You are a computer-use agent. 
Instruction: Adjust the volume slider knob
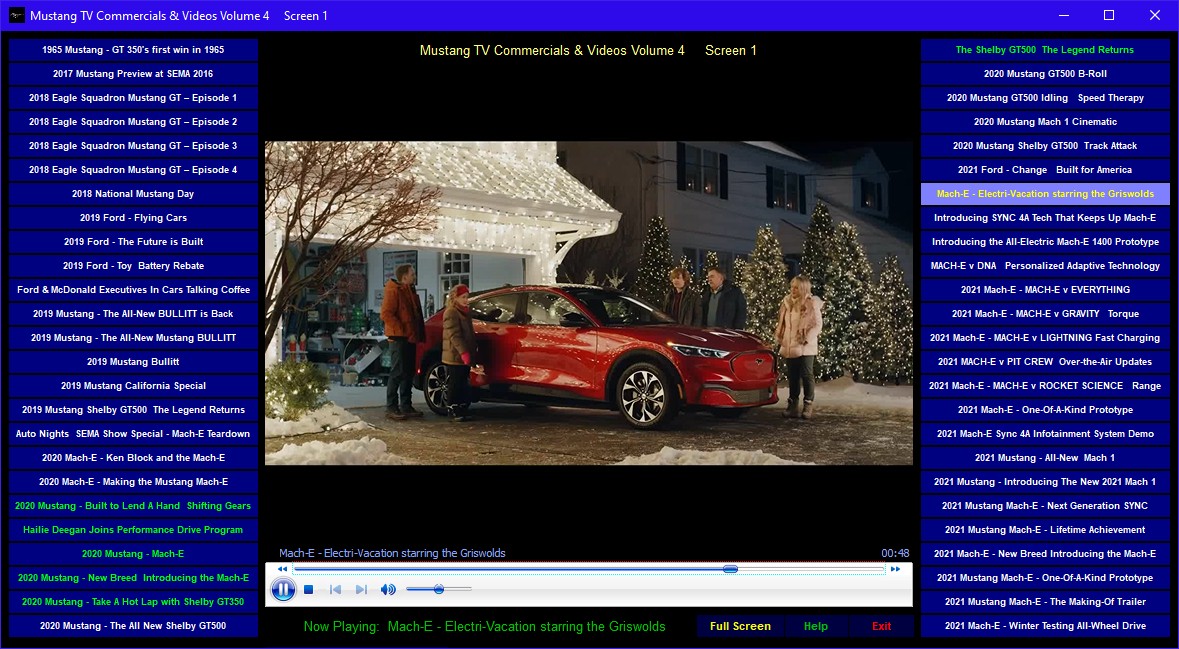(x=438, y=589)
